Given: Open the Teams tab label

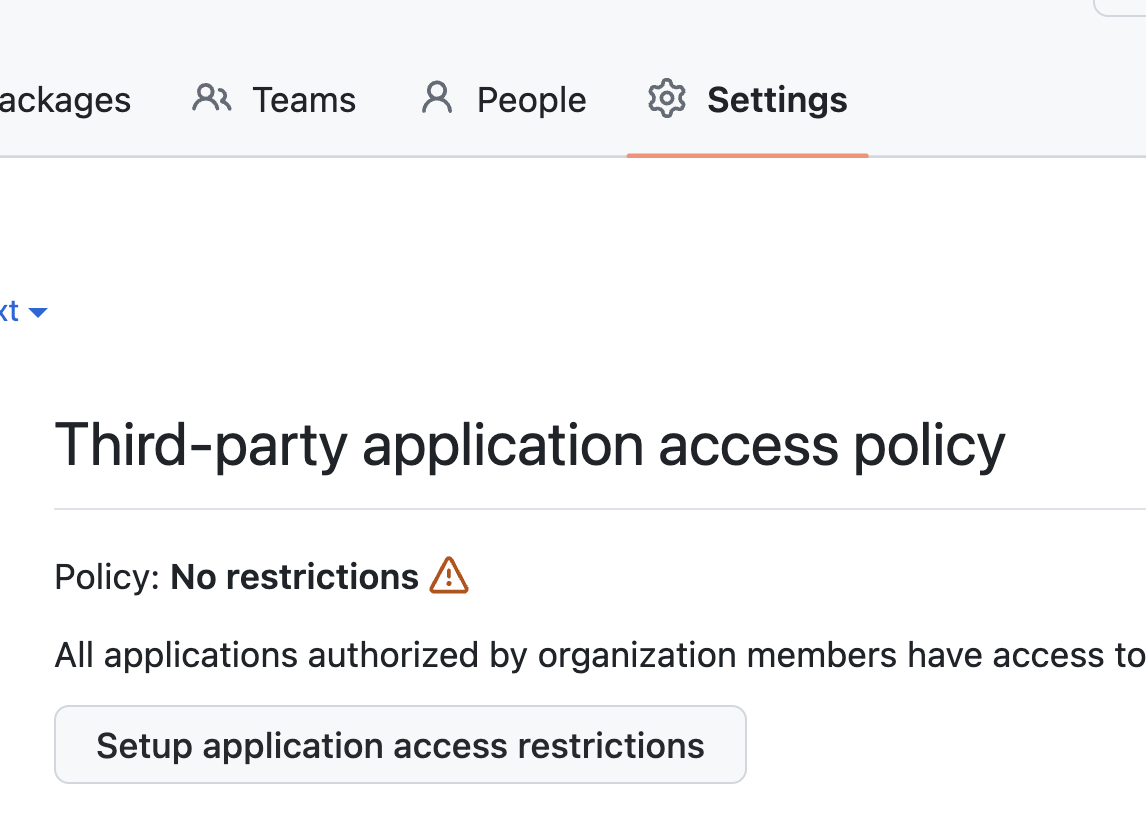Looking at the screenshot, I should point(304,100).
